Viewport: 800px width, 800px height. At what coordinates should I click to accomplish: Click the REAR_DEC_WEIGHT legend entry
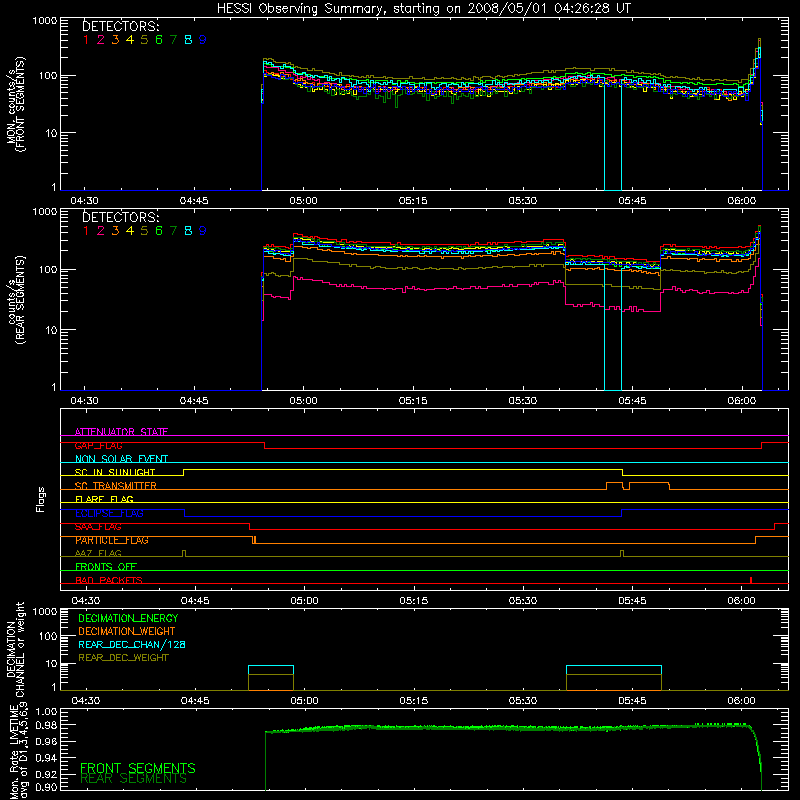click(123, 658)
